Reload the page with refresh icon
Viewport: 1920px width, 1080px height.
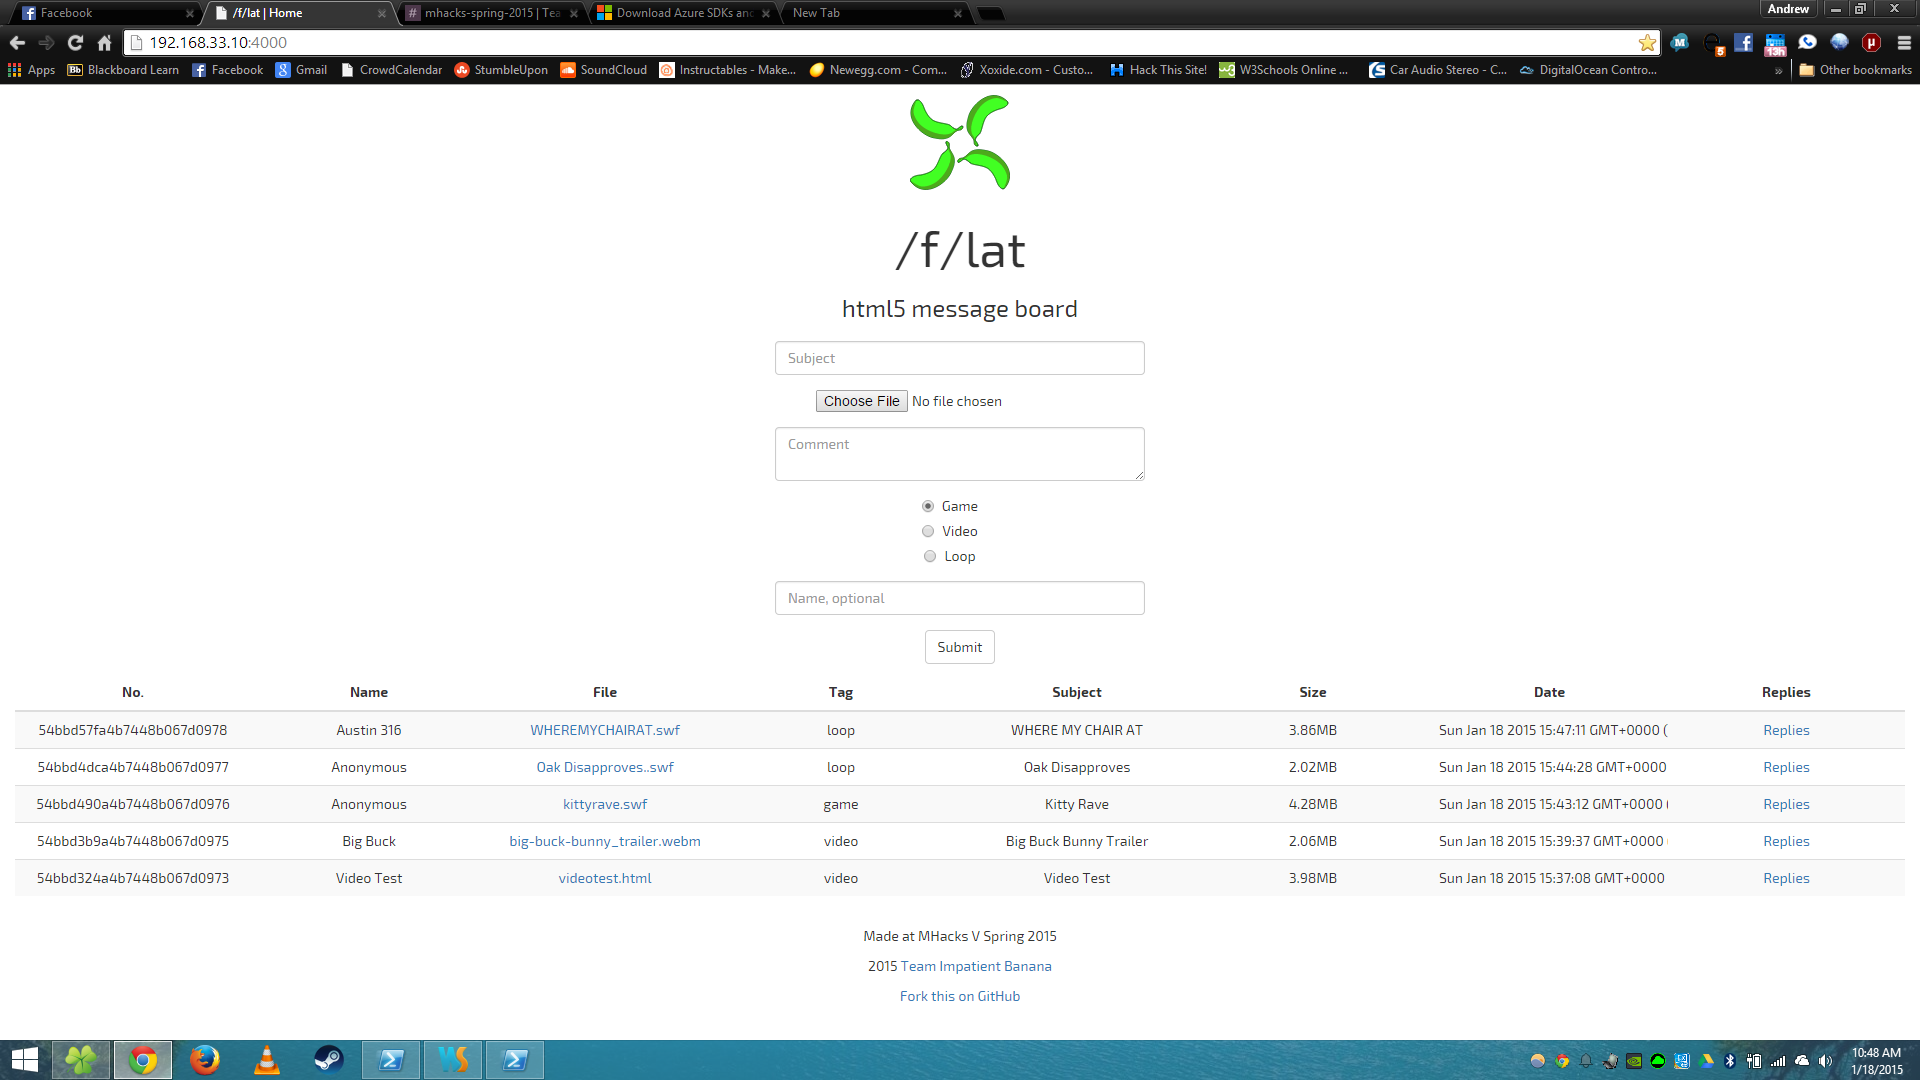tap(75, 42)
